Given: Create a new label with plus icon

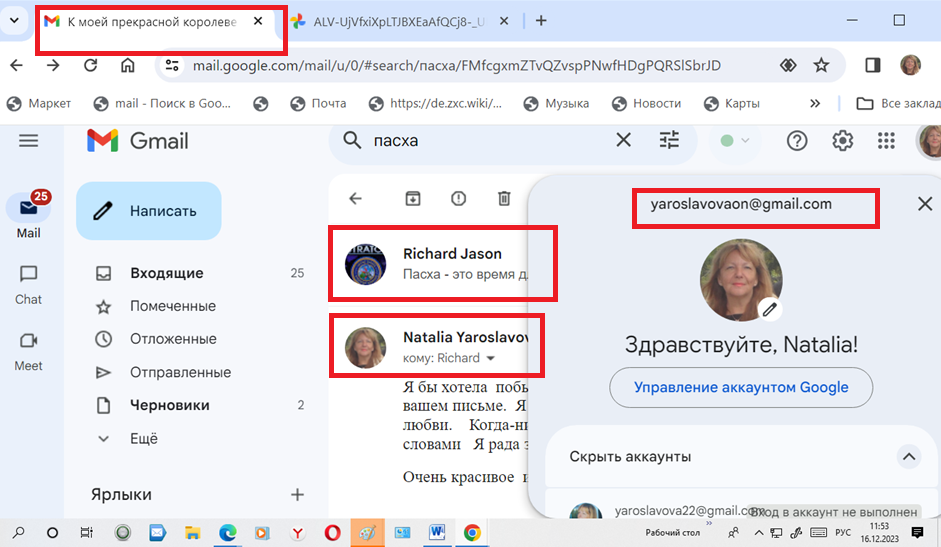Looking at the screenshot, I should [x=297, y=495].
